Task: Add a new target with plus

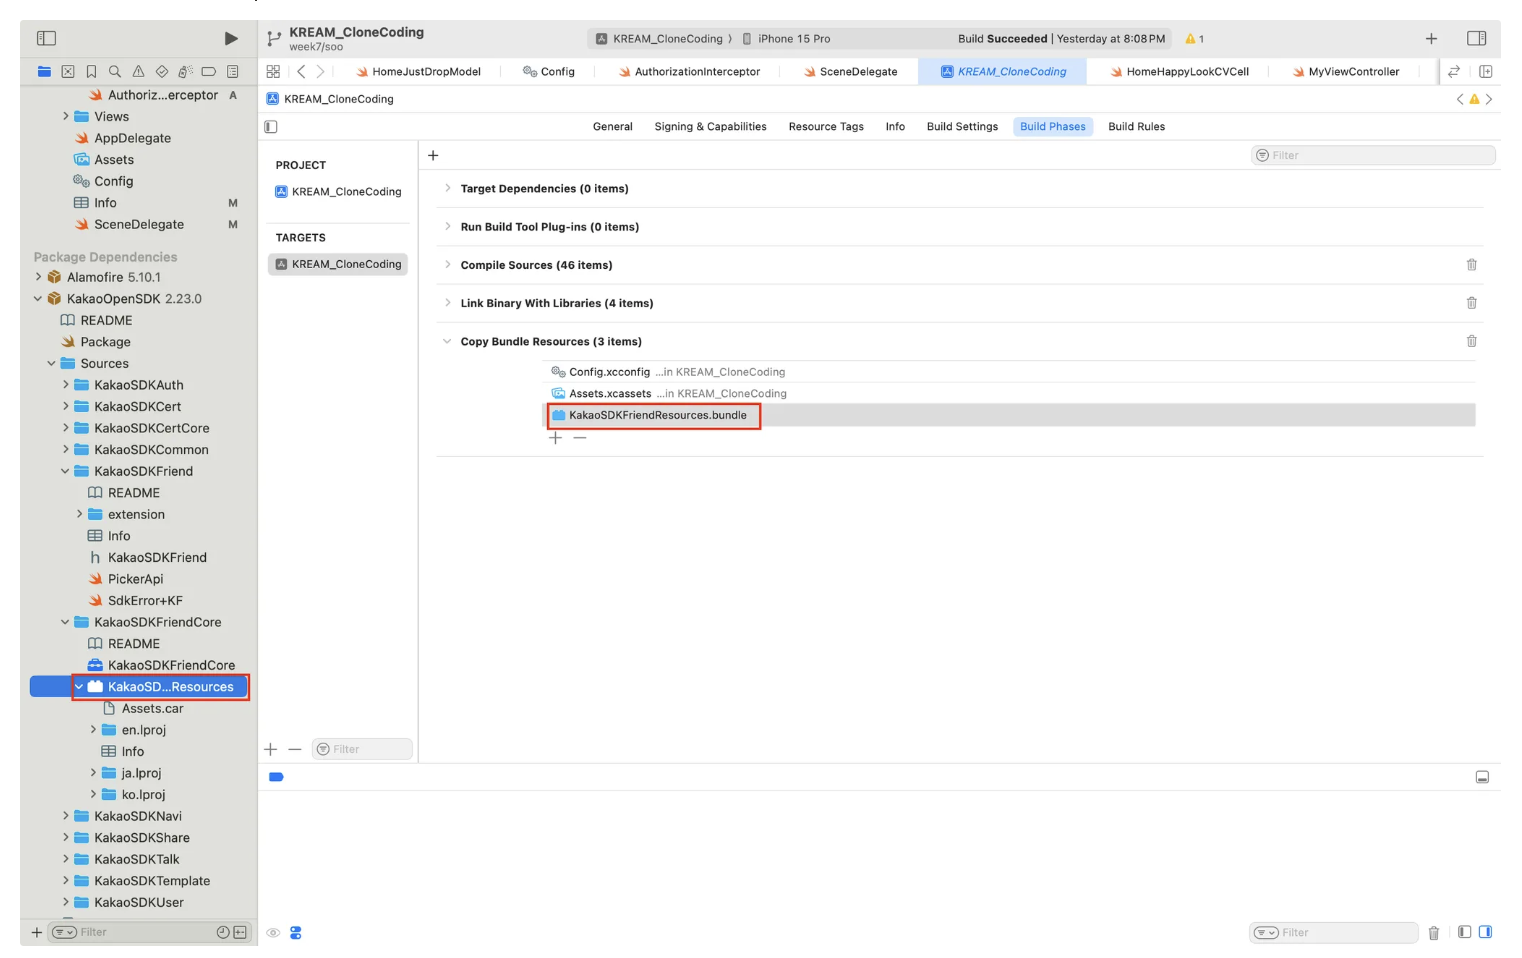Action: click(x=270, y=749)
